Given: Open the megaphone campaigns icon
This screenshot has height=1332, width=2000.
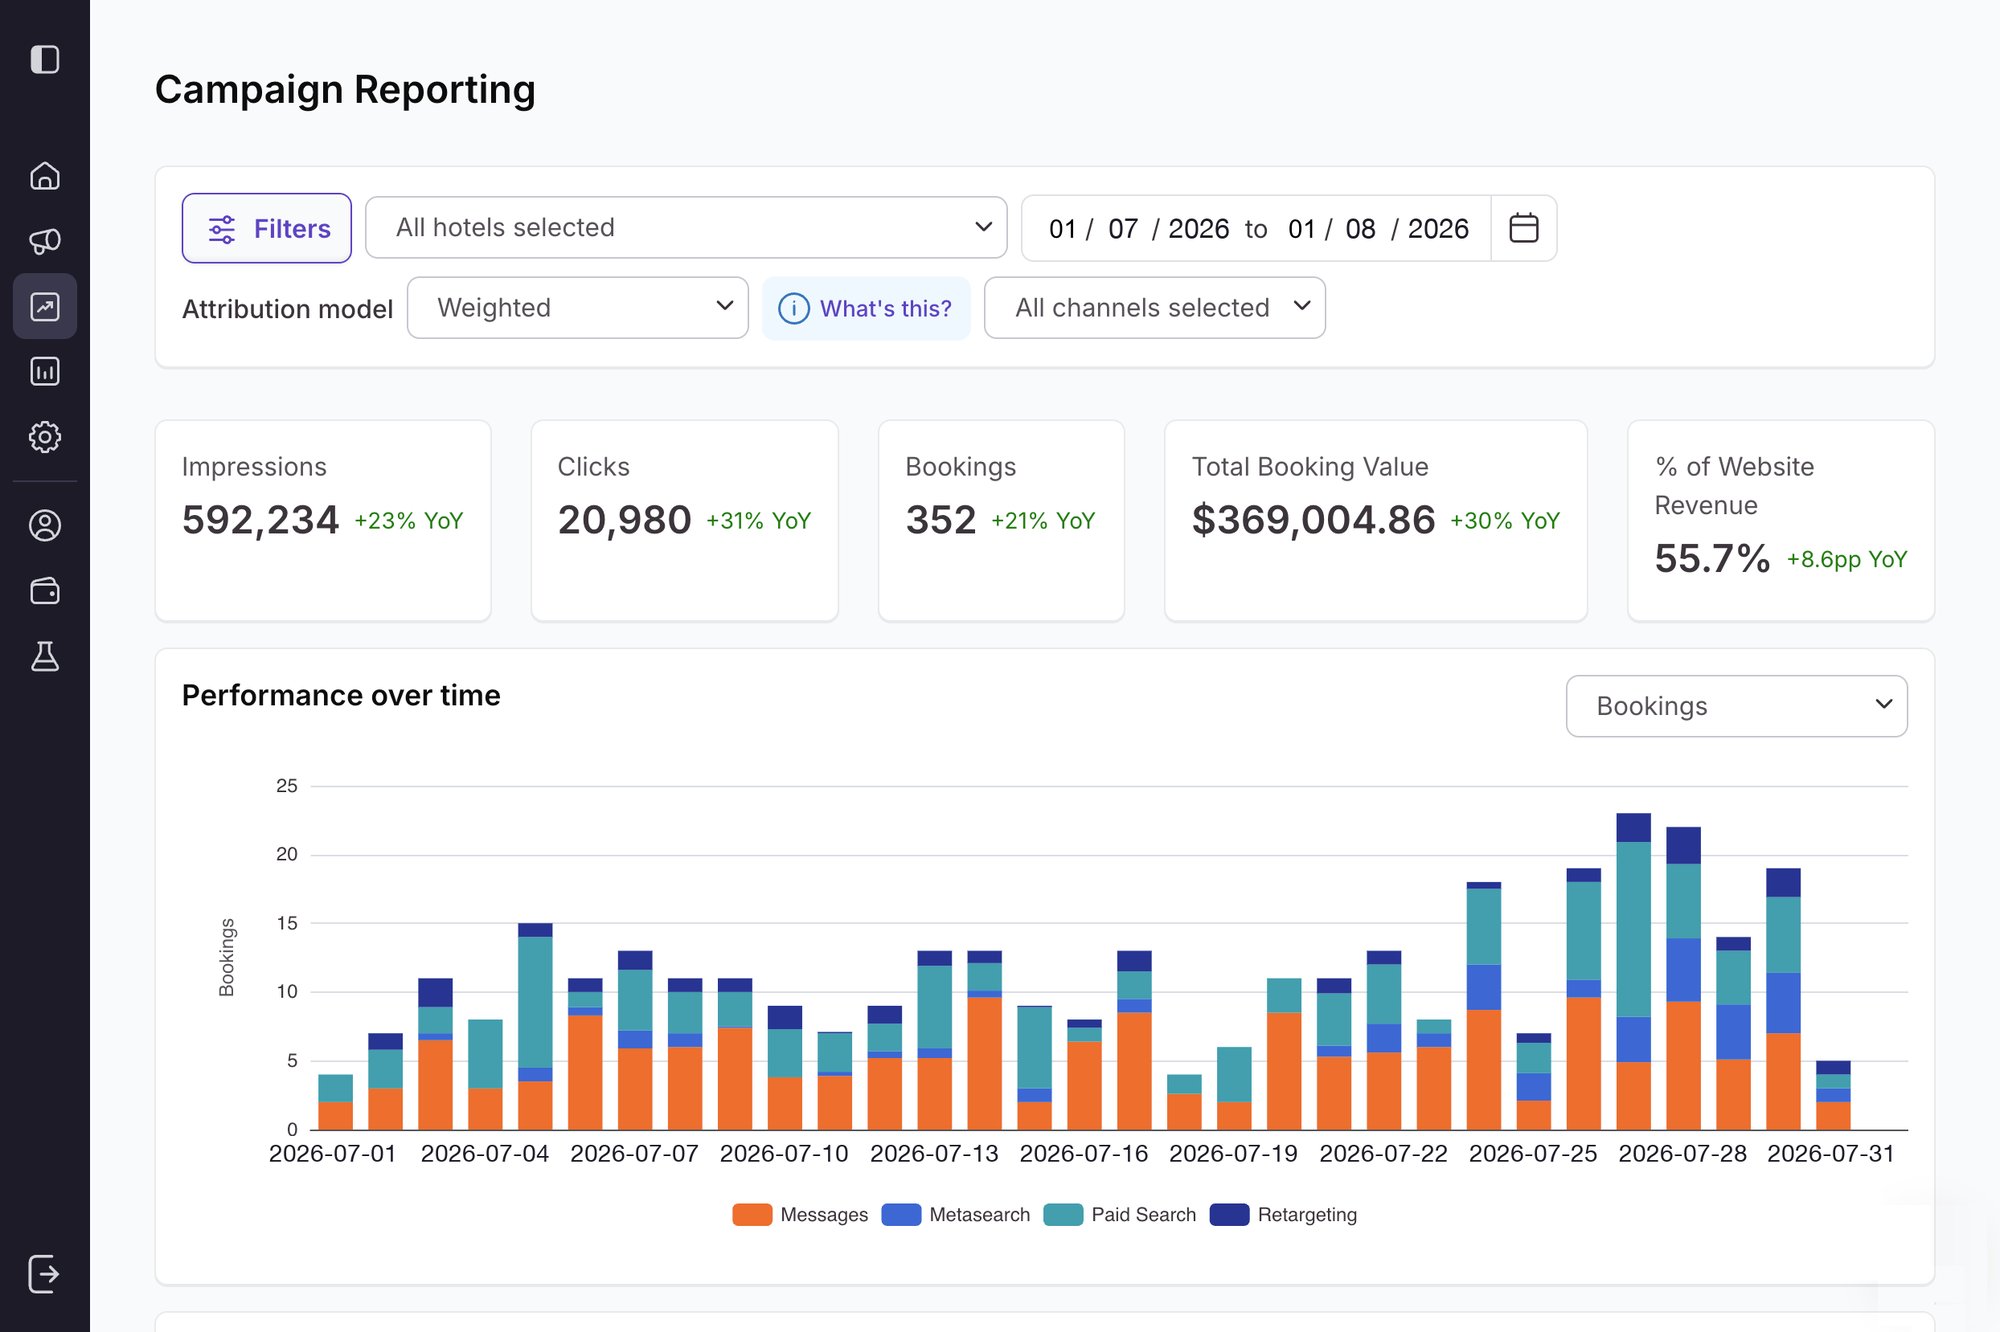Looking at the screenshot, I should (45, 241).
